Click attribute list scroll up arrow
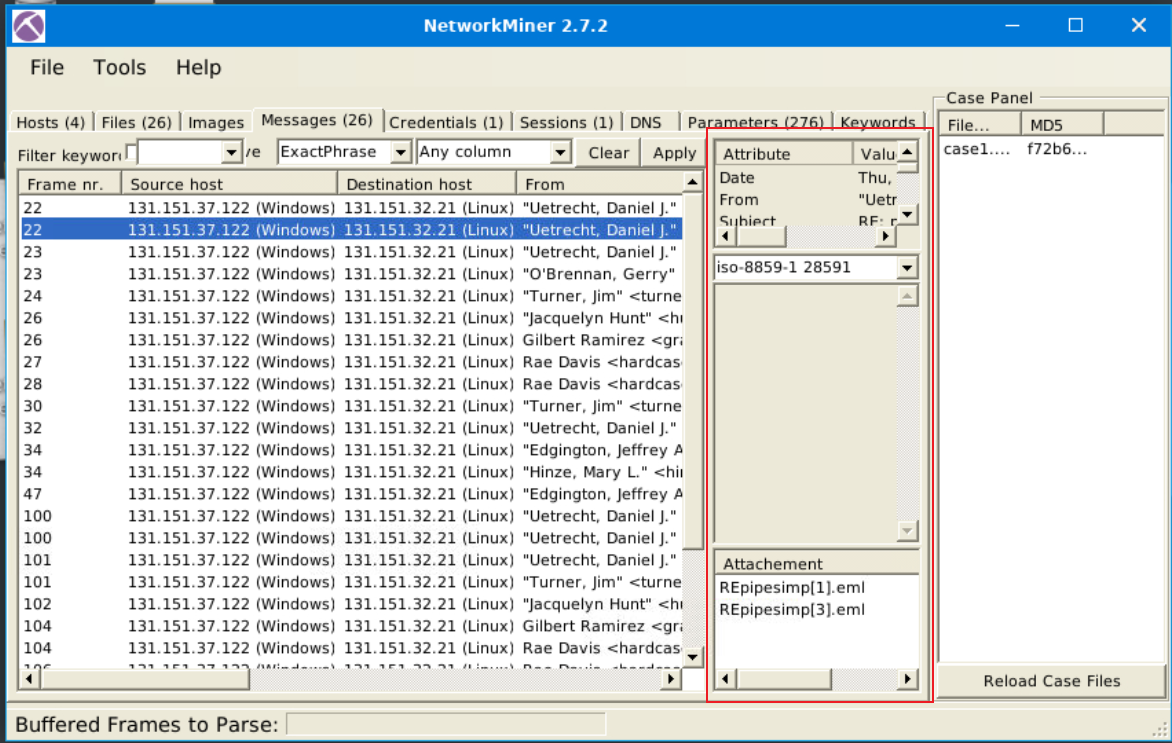1172x743 pixels. pos(907,152)
